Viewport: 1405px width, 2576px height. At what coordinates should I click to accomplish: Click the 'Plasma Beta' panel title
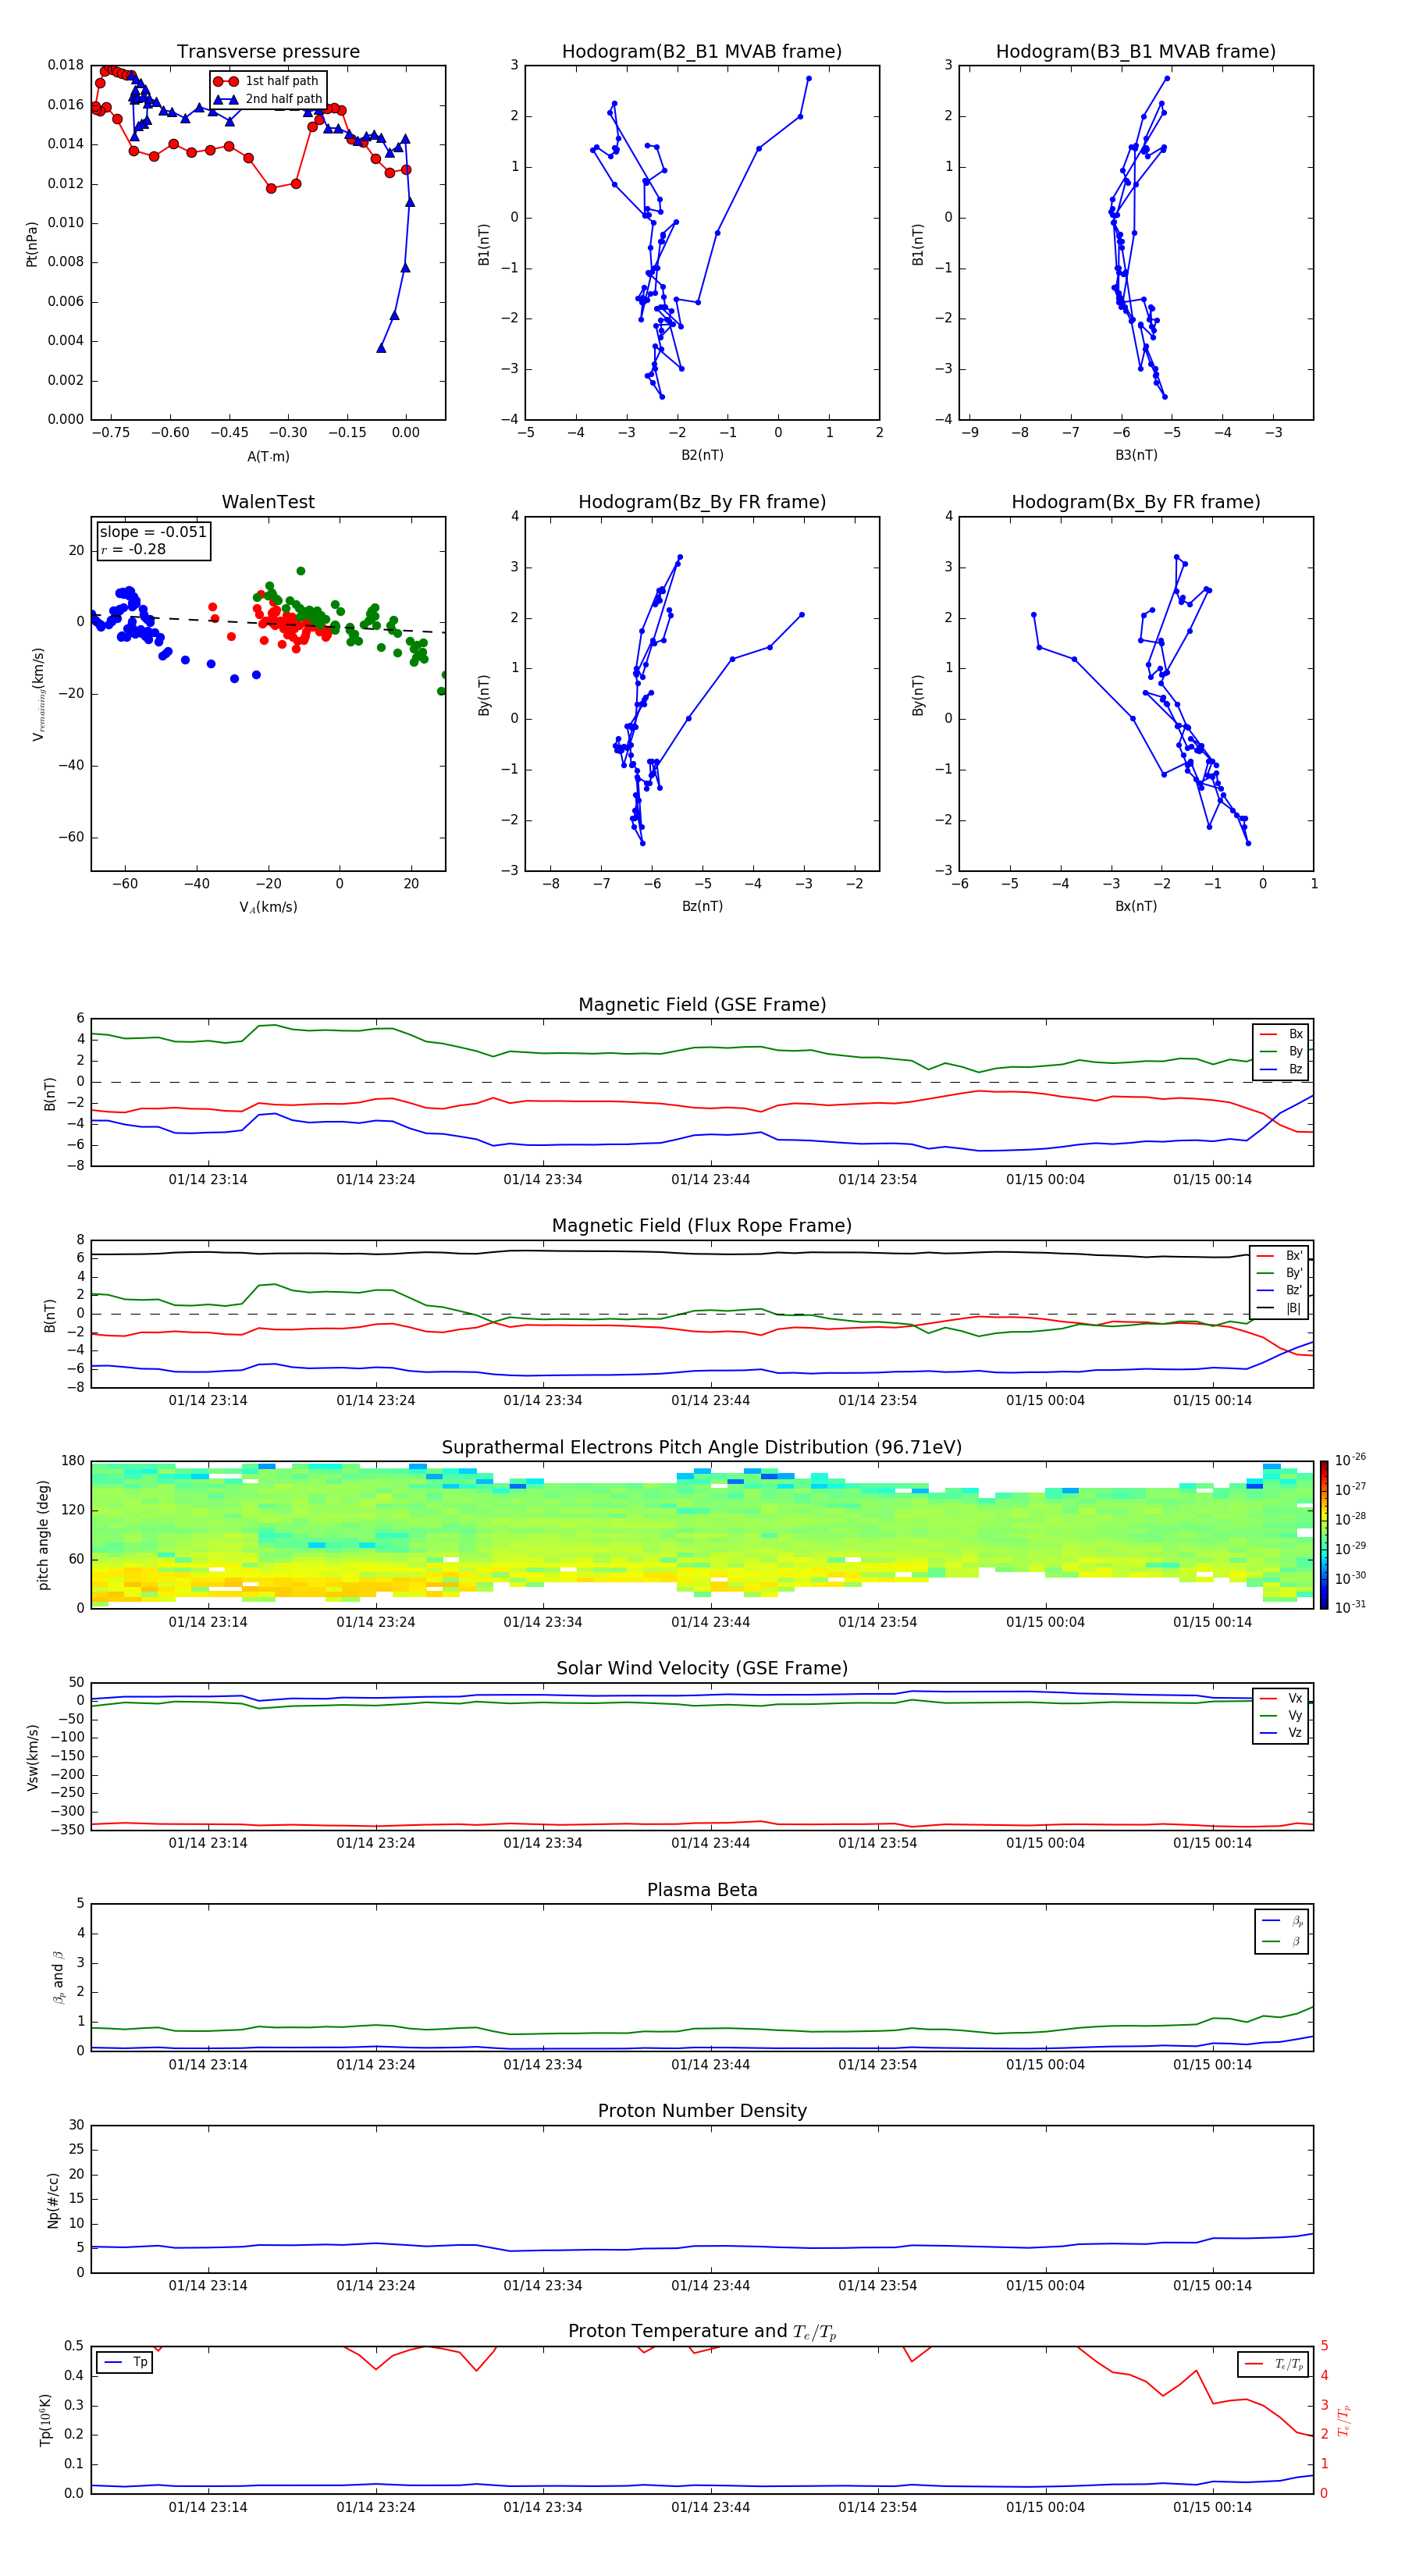point(702,1891)
